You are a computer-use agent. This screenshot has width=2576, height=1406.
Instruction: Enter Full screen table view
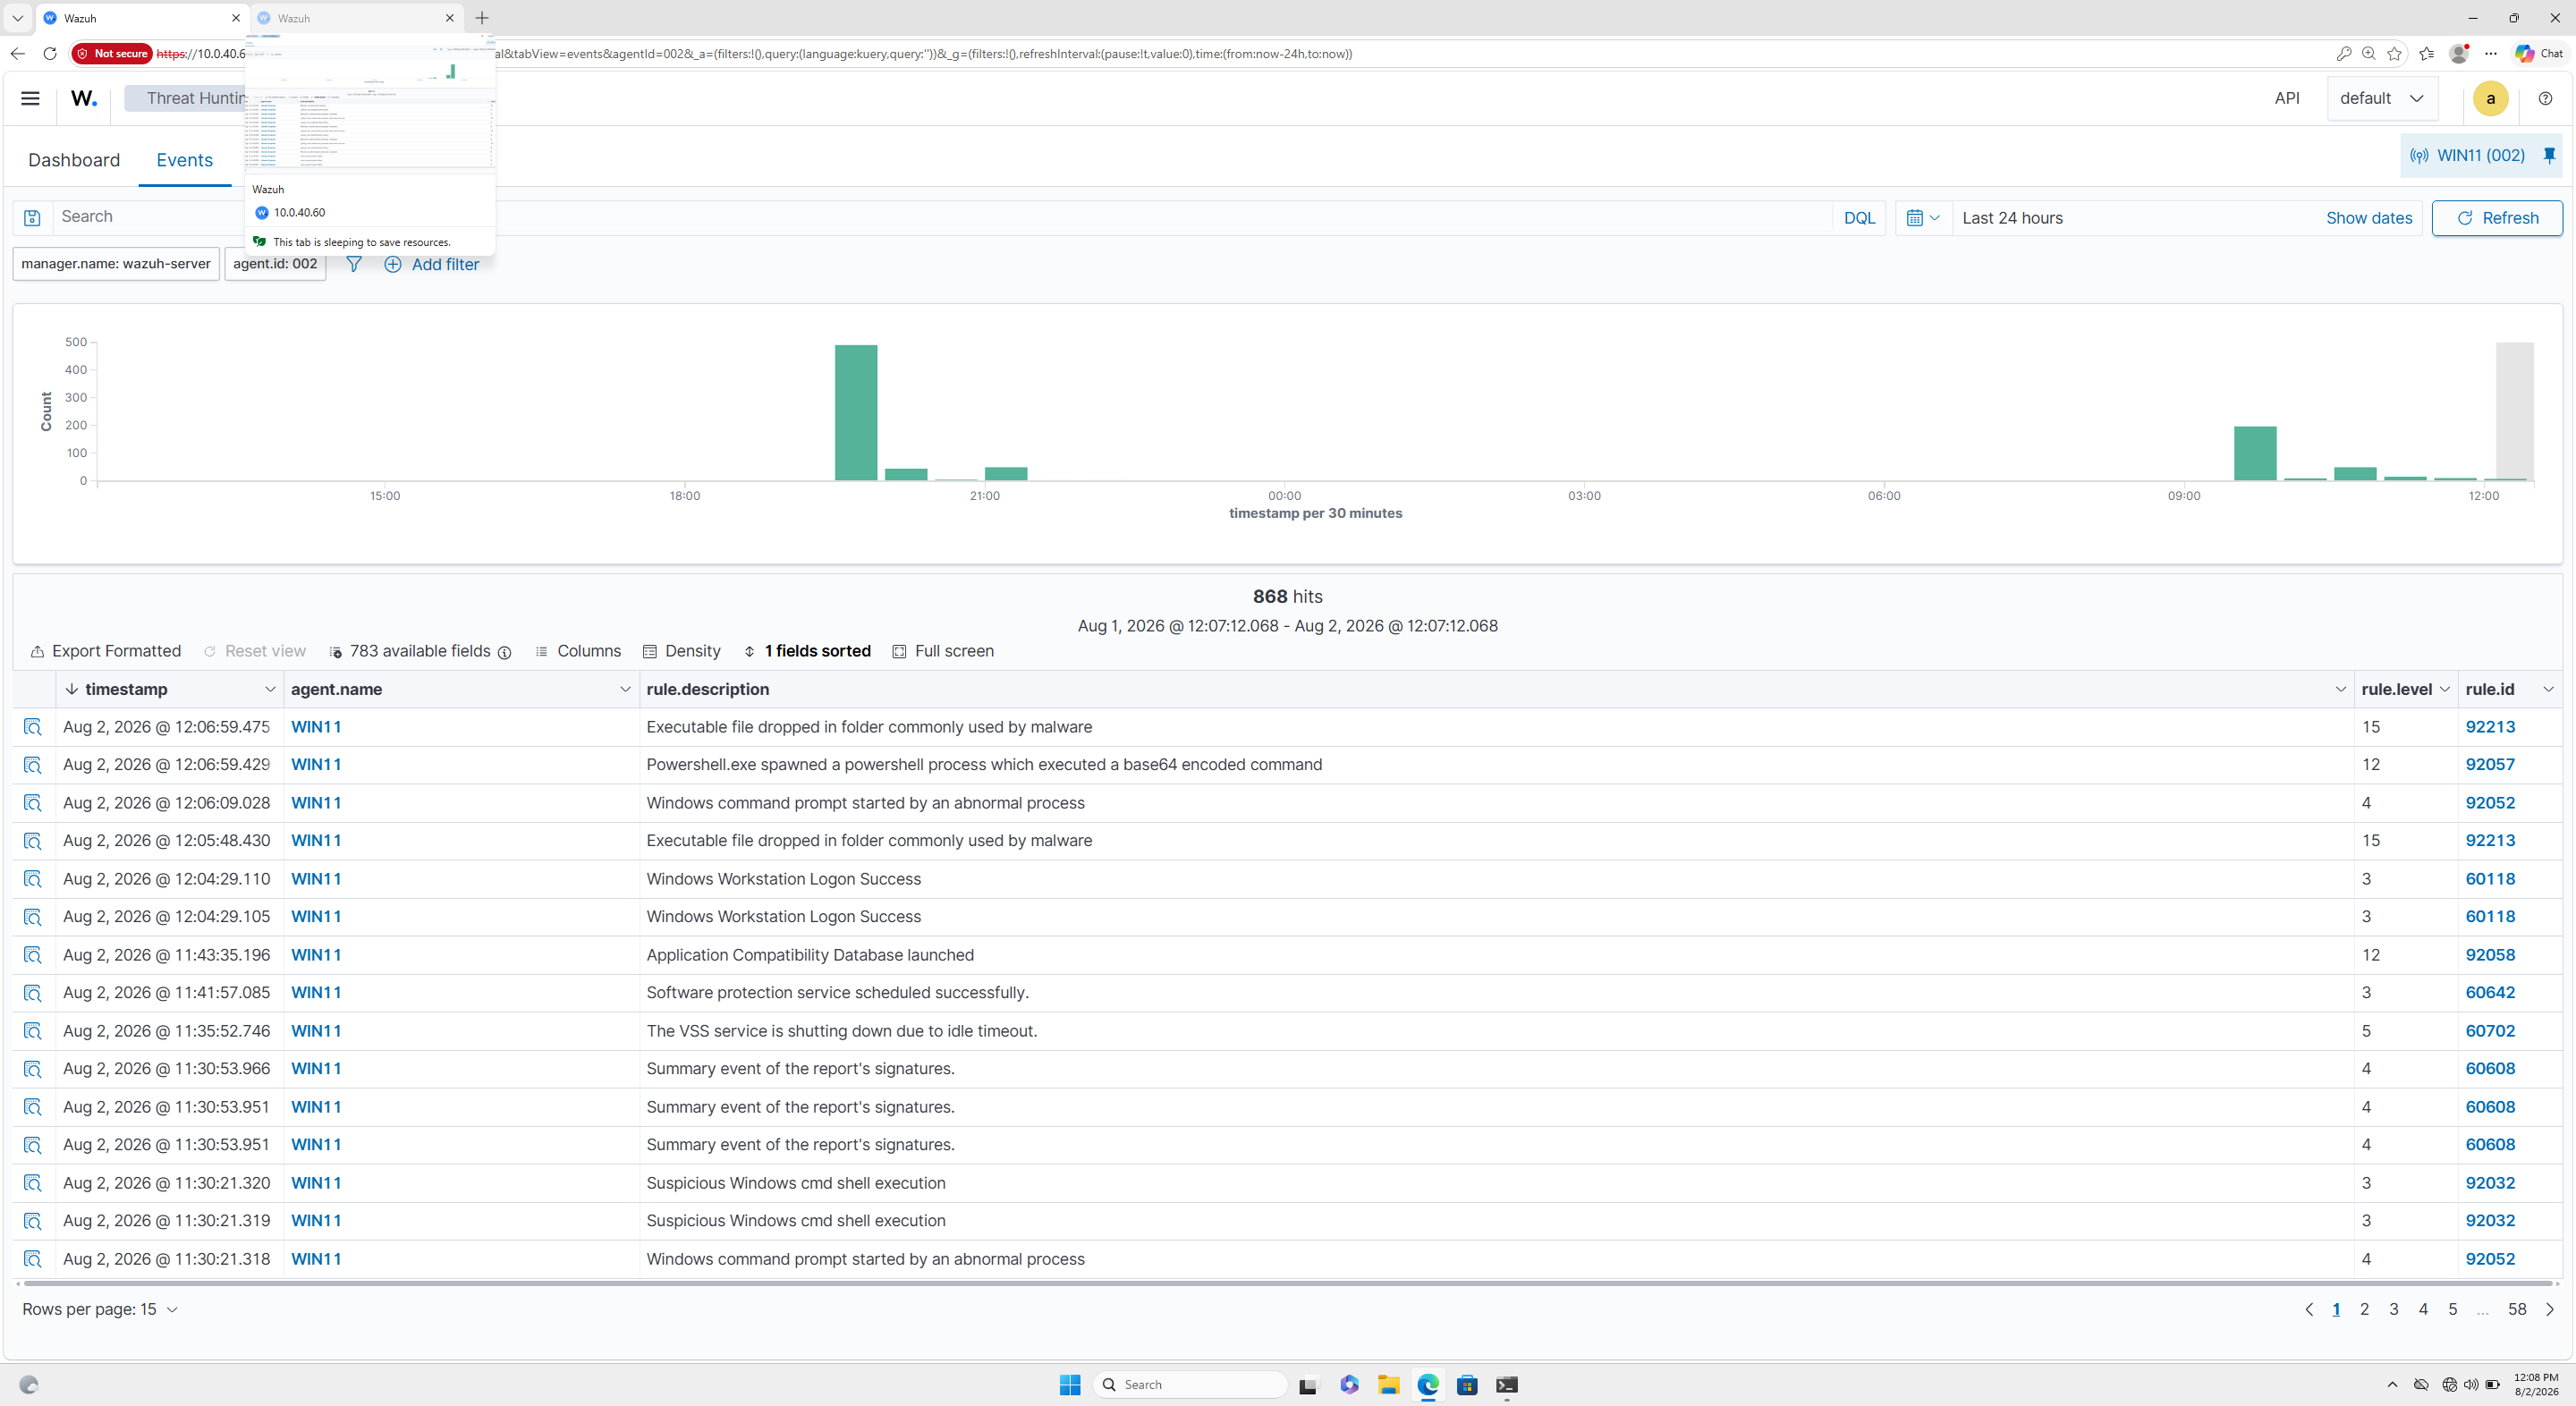[x=942, y=651]
